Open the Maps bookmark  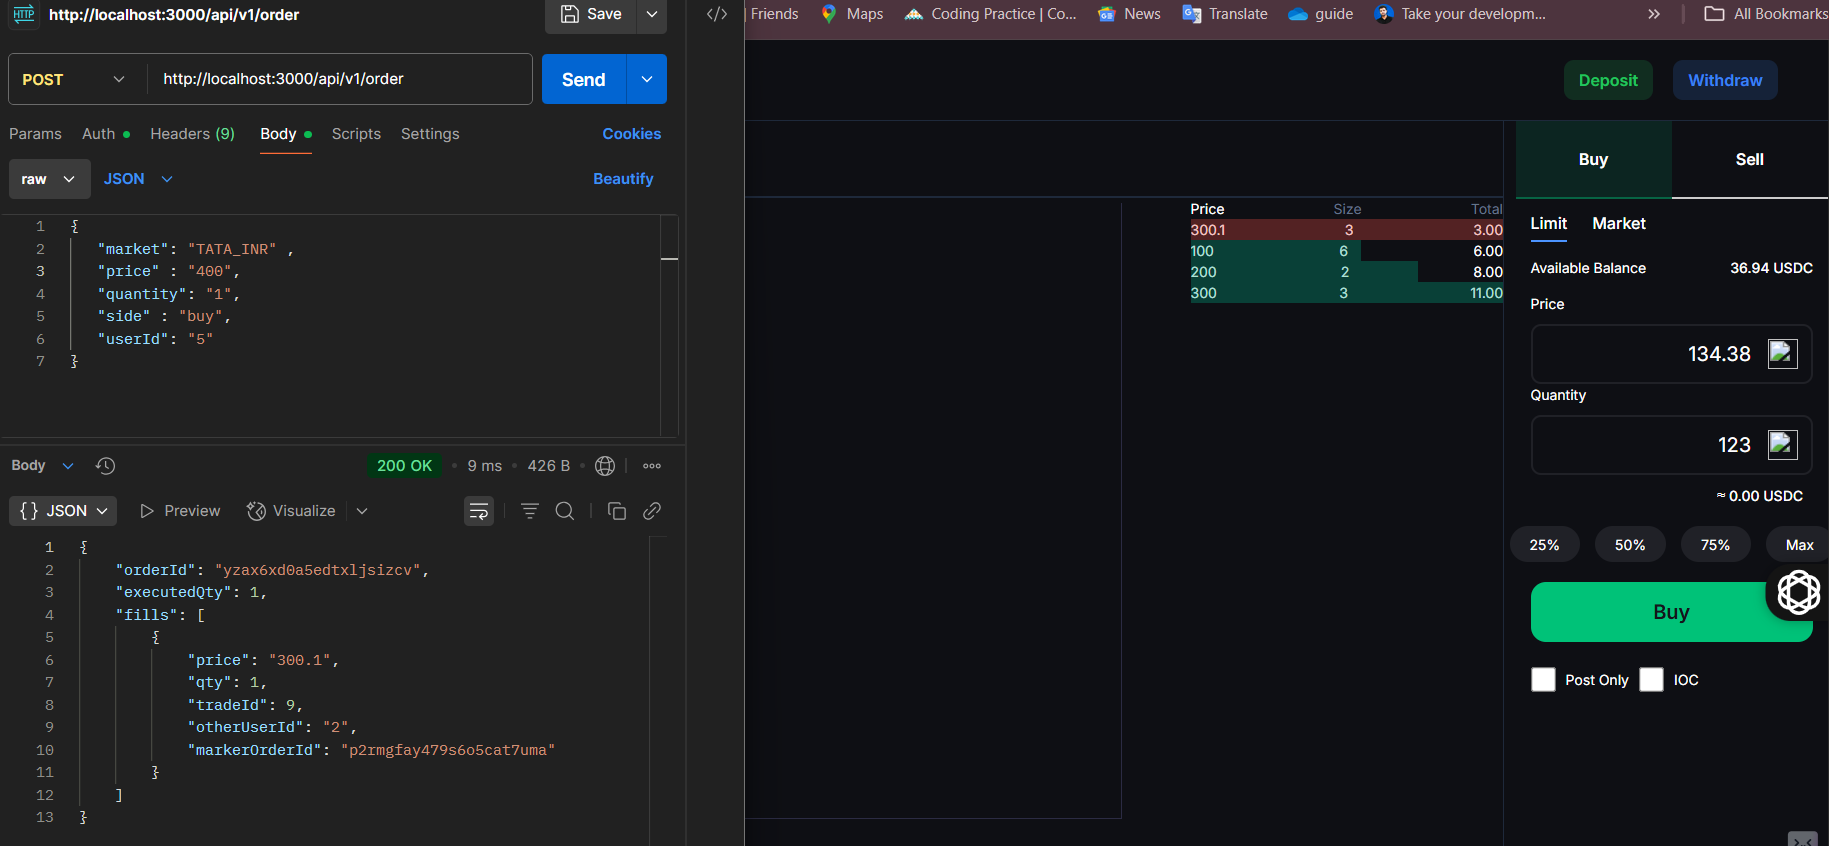pyautogui.click(x=852, y=14)
